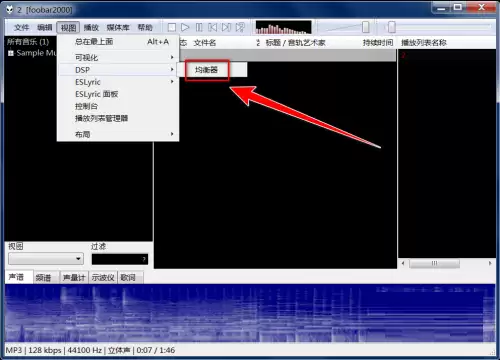Go to previous track icon
The image size is (500, 360).
[213, 27]
